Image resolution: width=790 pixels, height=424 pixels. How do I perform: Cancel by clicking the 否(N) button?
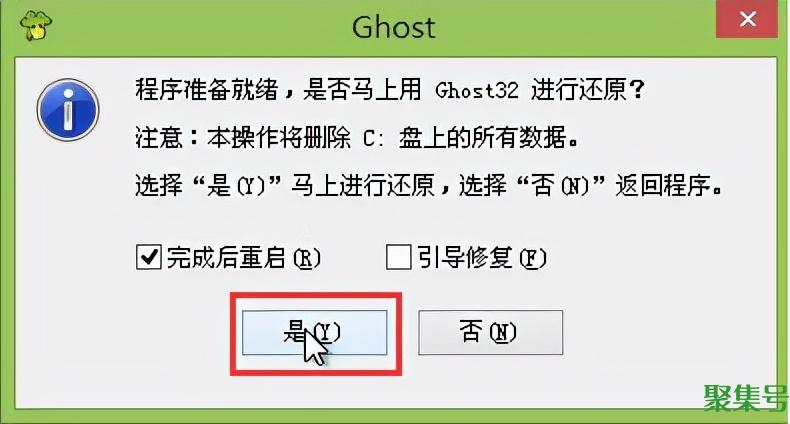click(x=490, y=333)
